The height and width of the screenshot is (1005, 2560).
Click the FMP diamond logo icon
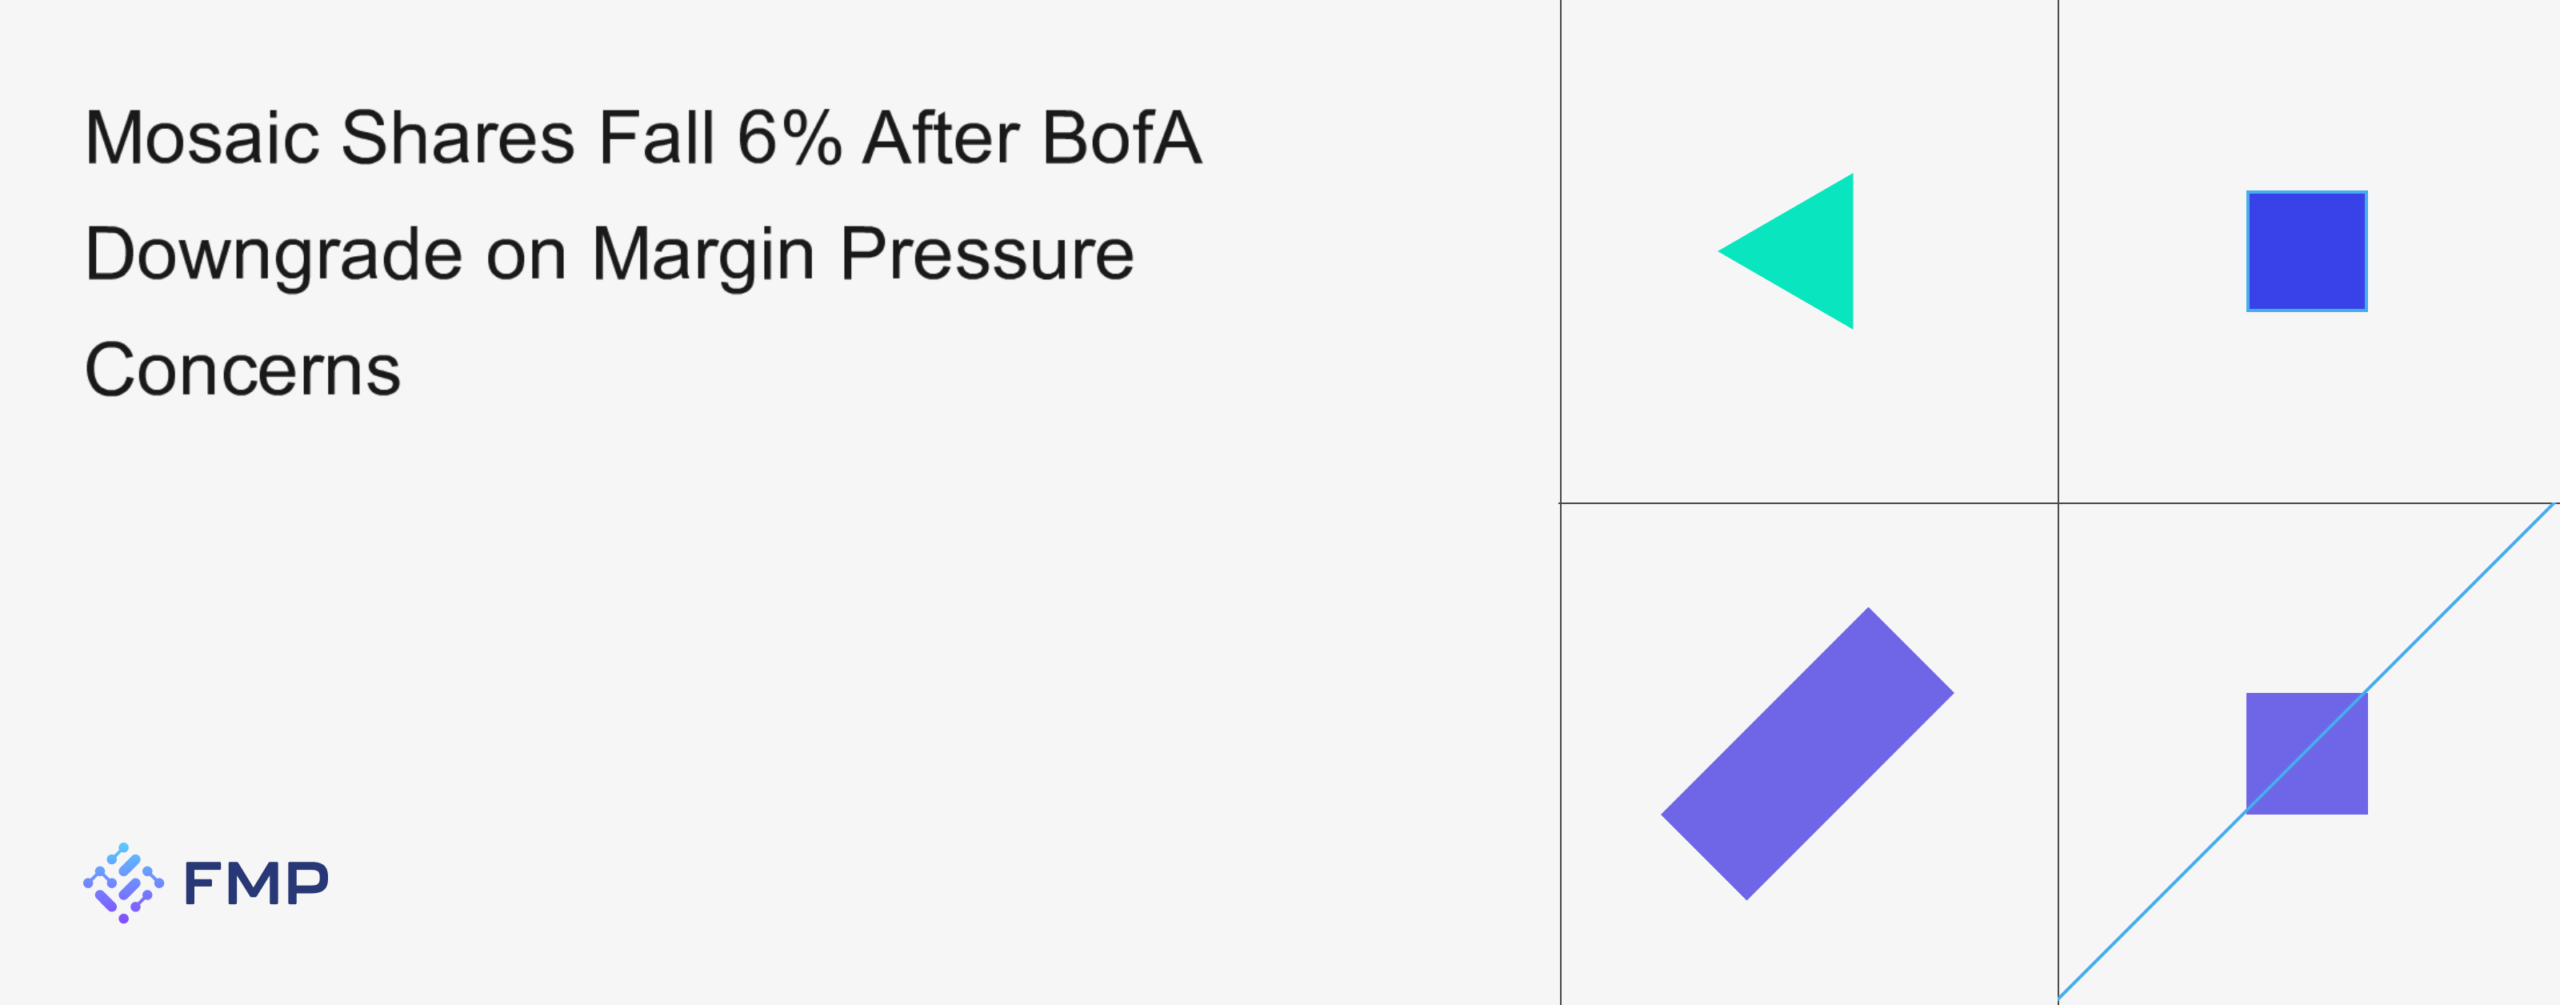(x=123, y=882)
